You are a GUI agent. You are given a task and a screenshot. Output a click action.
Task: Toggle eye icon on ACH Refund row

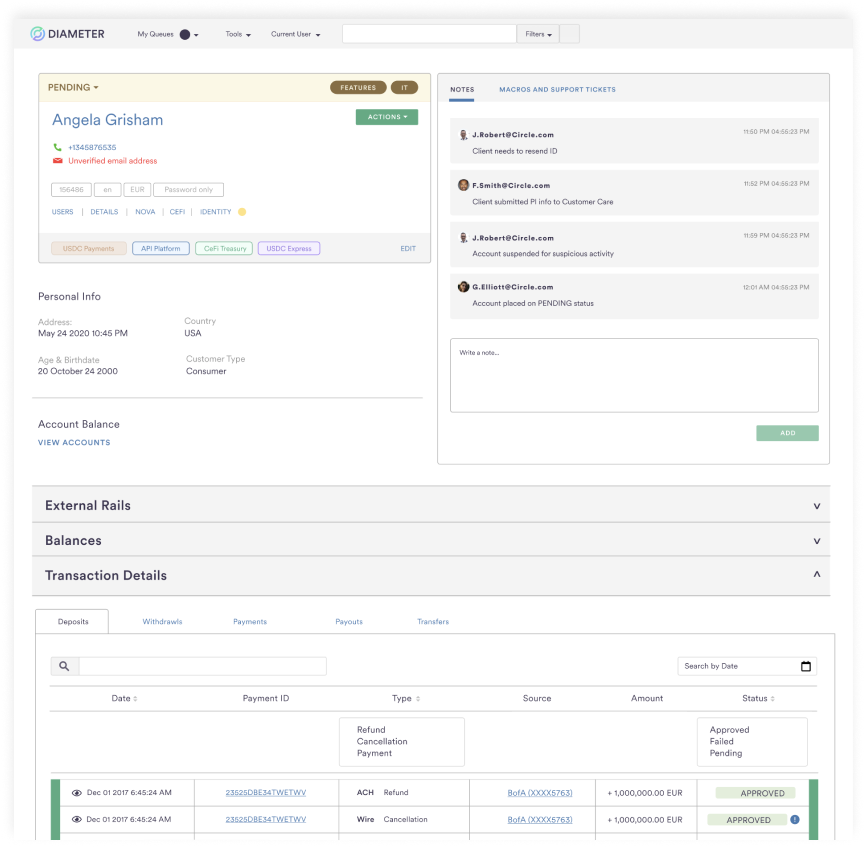pos(77,793)
